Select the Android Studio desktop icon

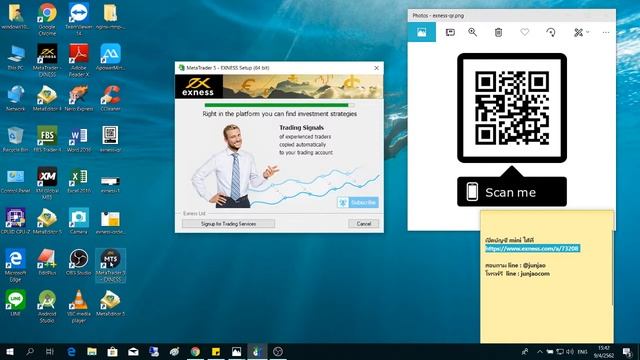pos(47,306)
